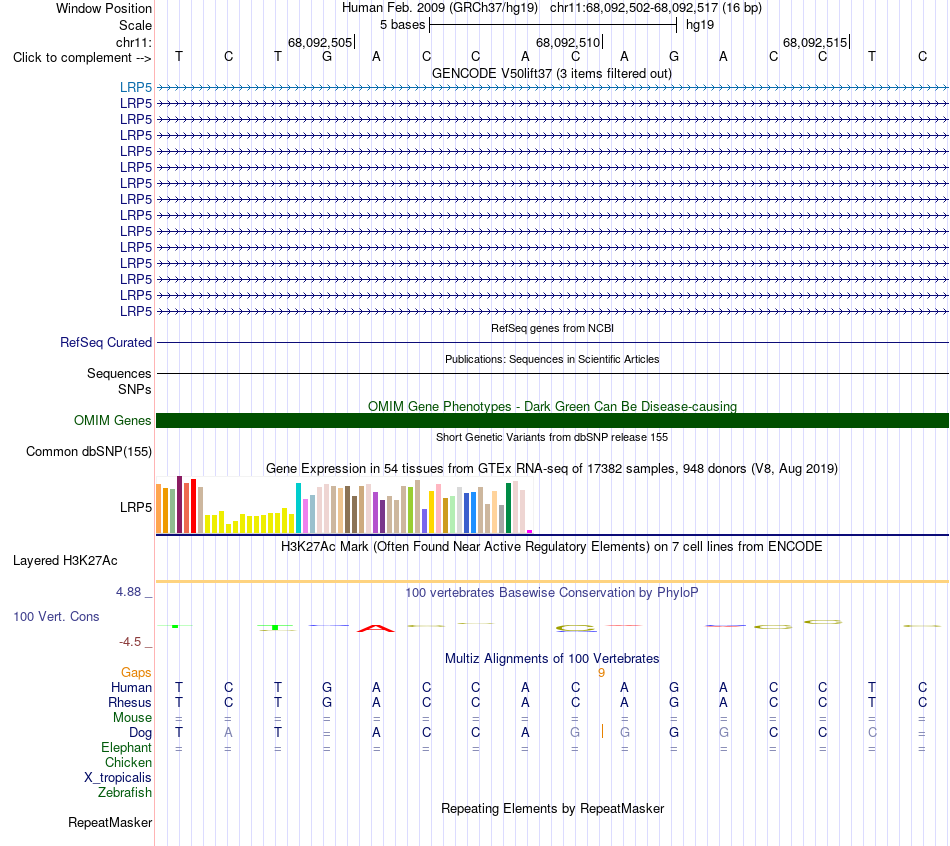
Task: Click the RepeatMasker track label
Action: (110, 823)
